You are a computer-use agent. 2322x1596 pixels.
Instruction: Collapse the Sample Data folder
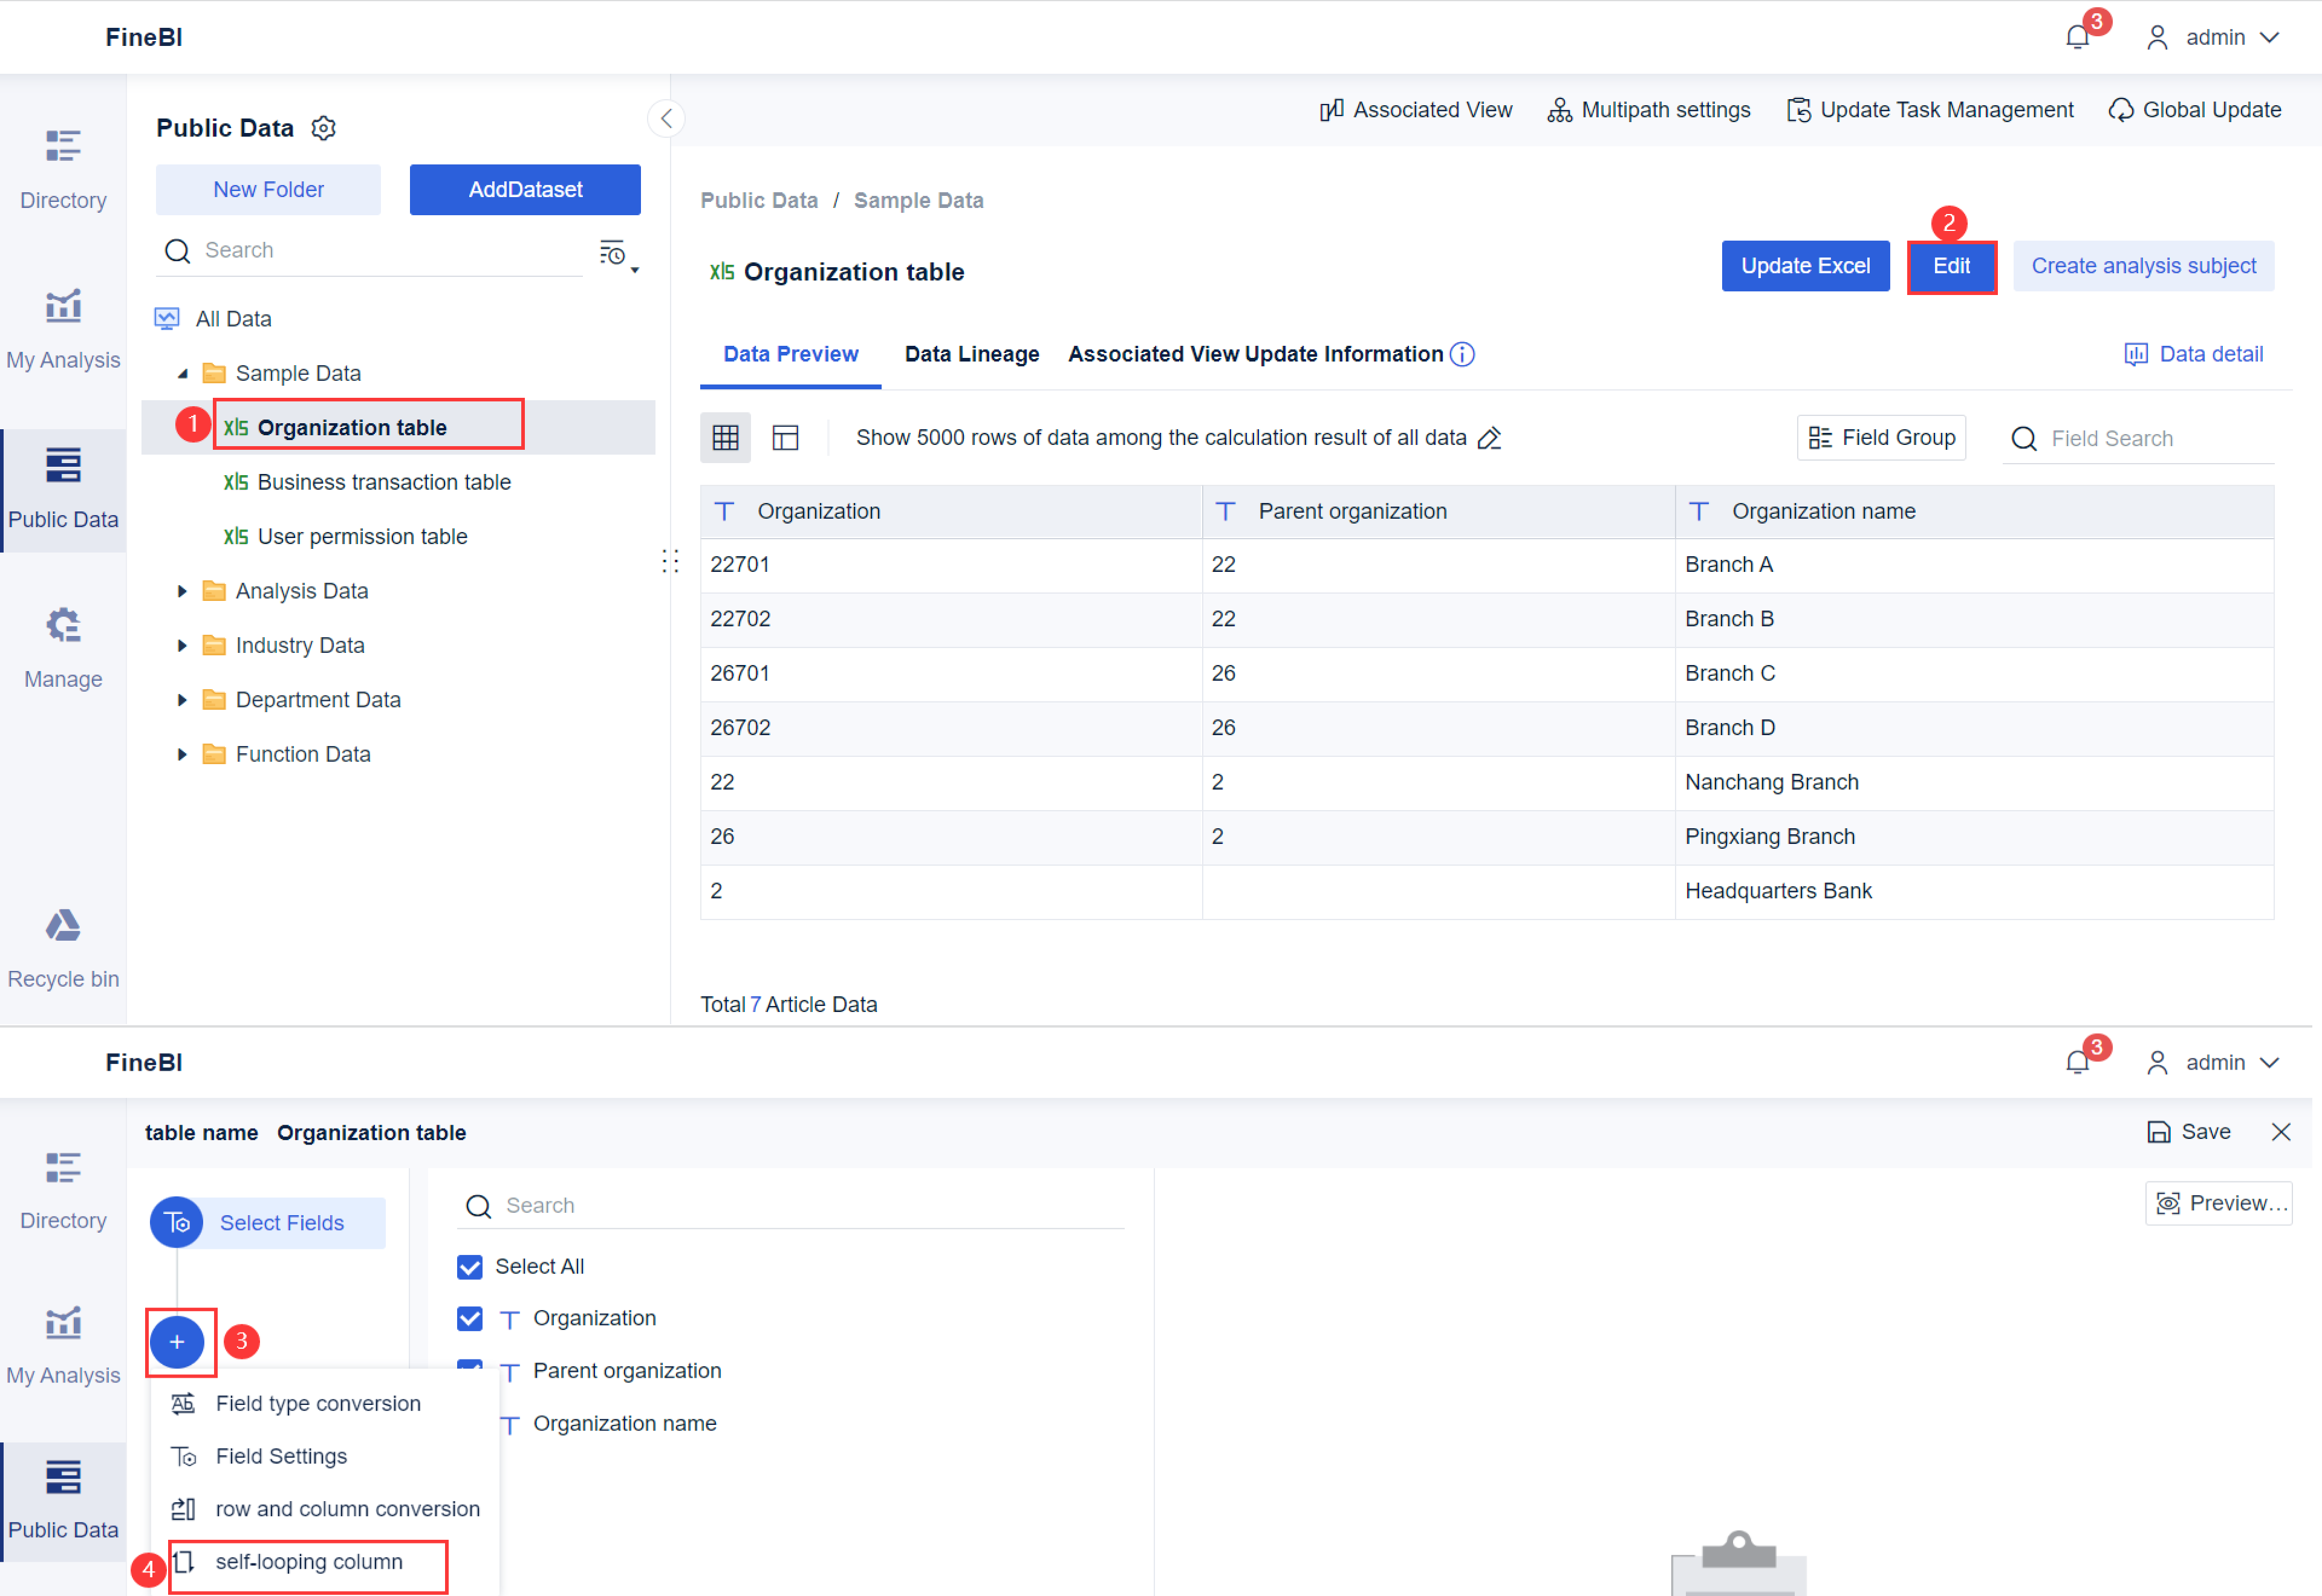(182, 372)
